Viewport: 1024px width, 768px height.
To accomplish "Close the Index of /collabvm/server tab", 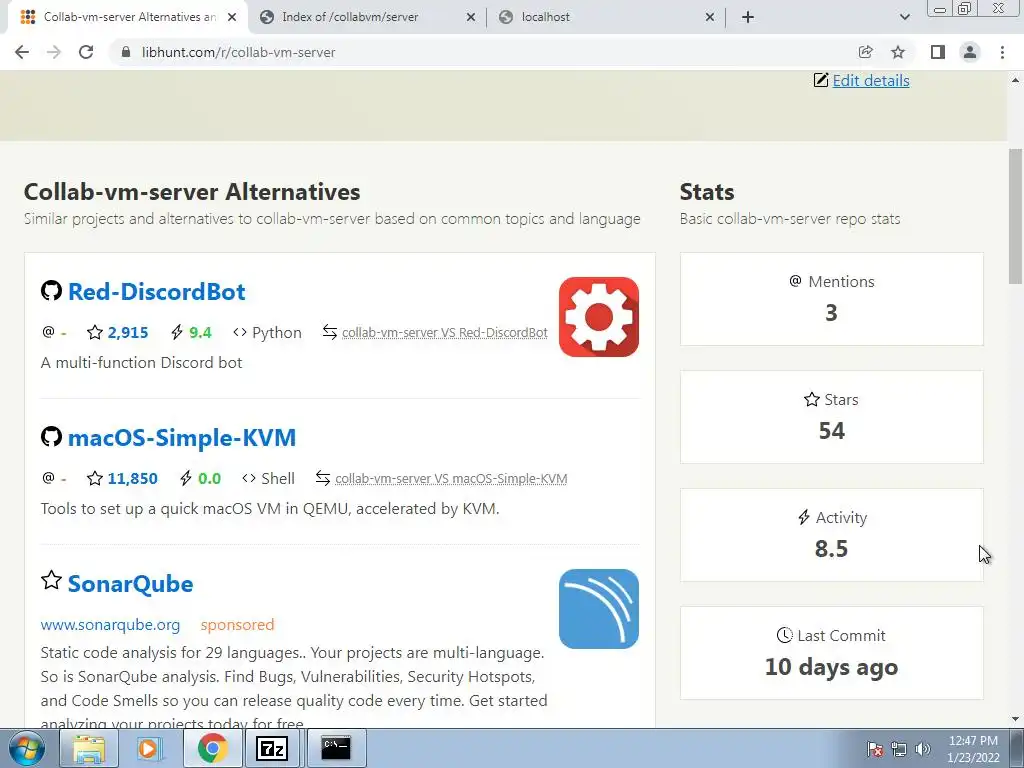I will pyautogui.click(x=471, y=17).
